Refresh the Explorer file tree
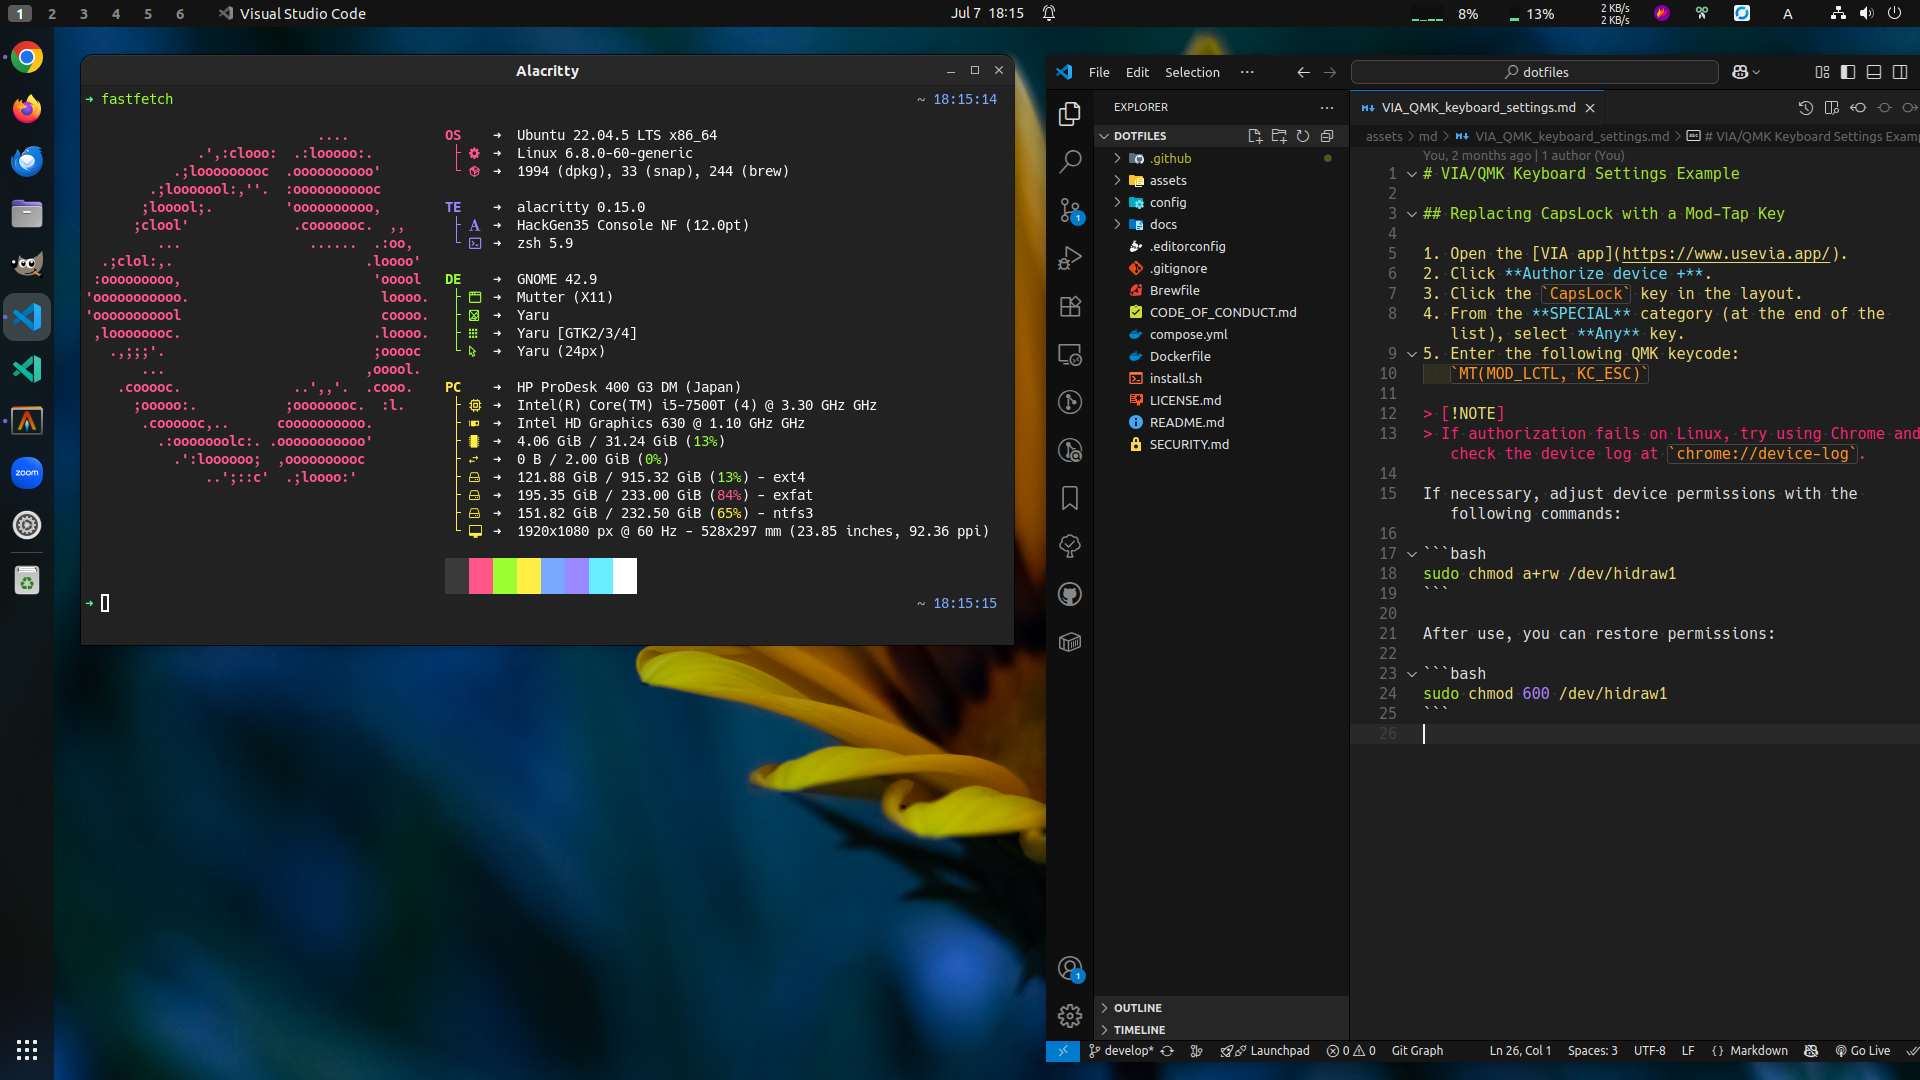1920x1080 pixels. [x=1303, y=136]
